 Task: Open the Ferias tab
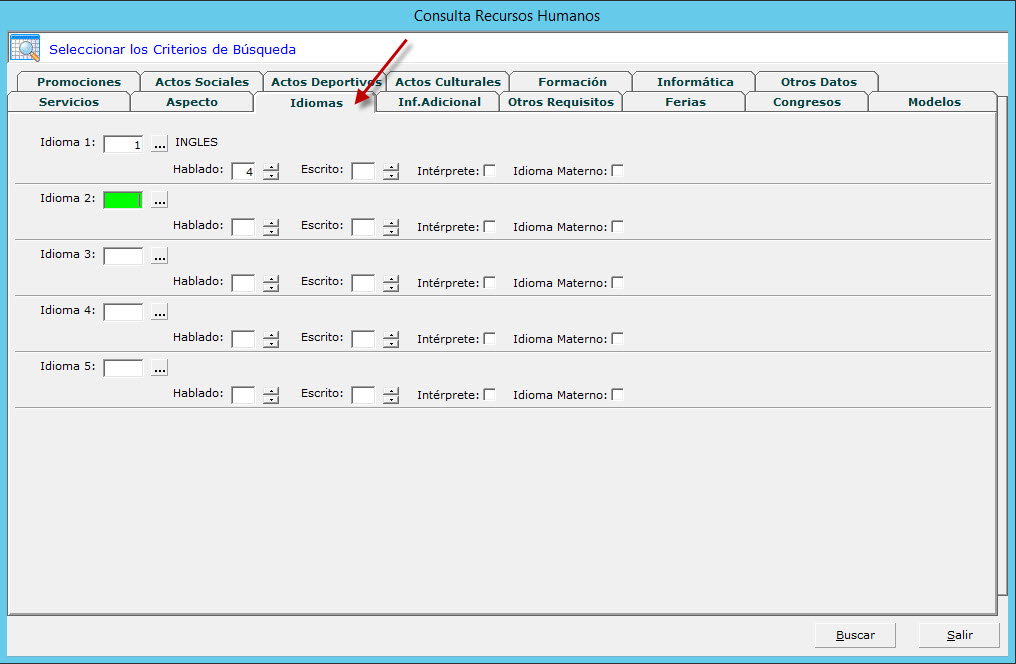pos(685,102)
